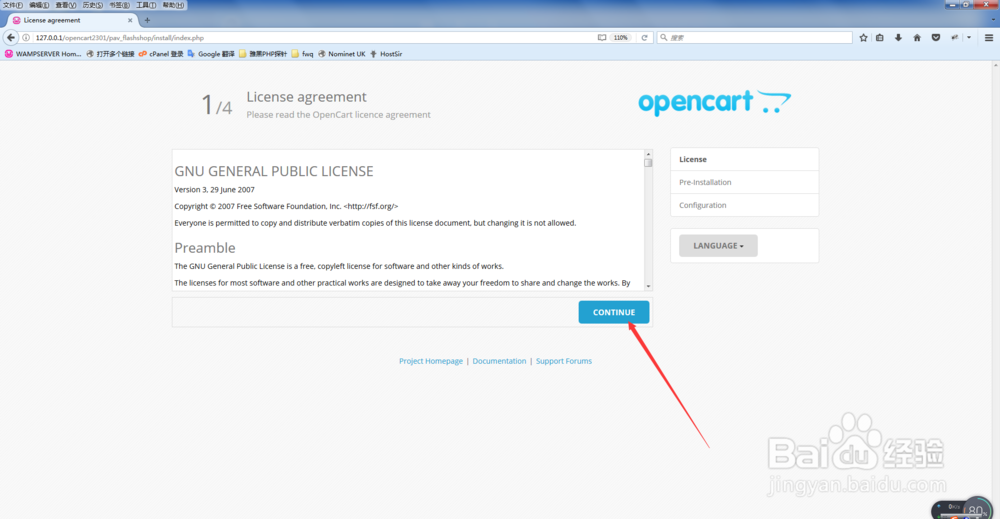Viewport: 1000px width, 519px height.
Task: Open the WAMPSERVER Homepage bookmark
Action: pos(43,54)
